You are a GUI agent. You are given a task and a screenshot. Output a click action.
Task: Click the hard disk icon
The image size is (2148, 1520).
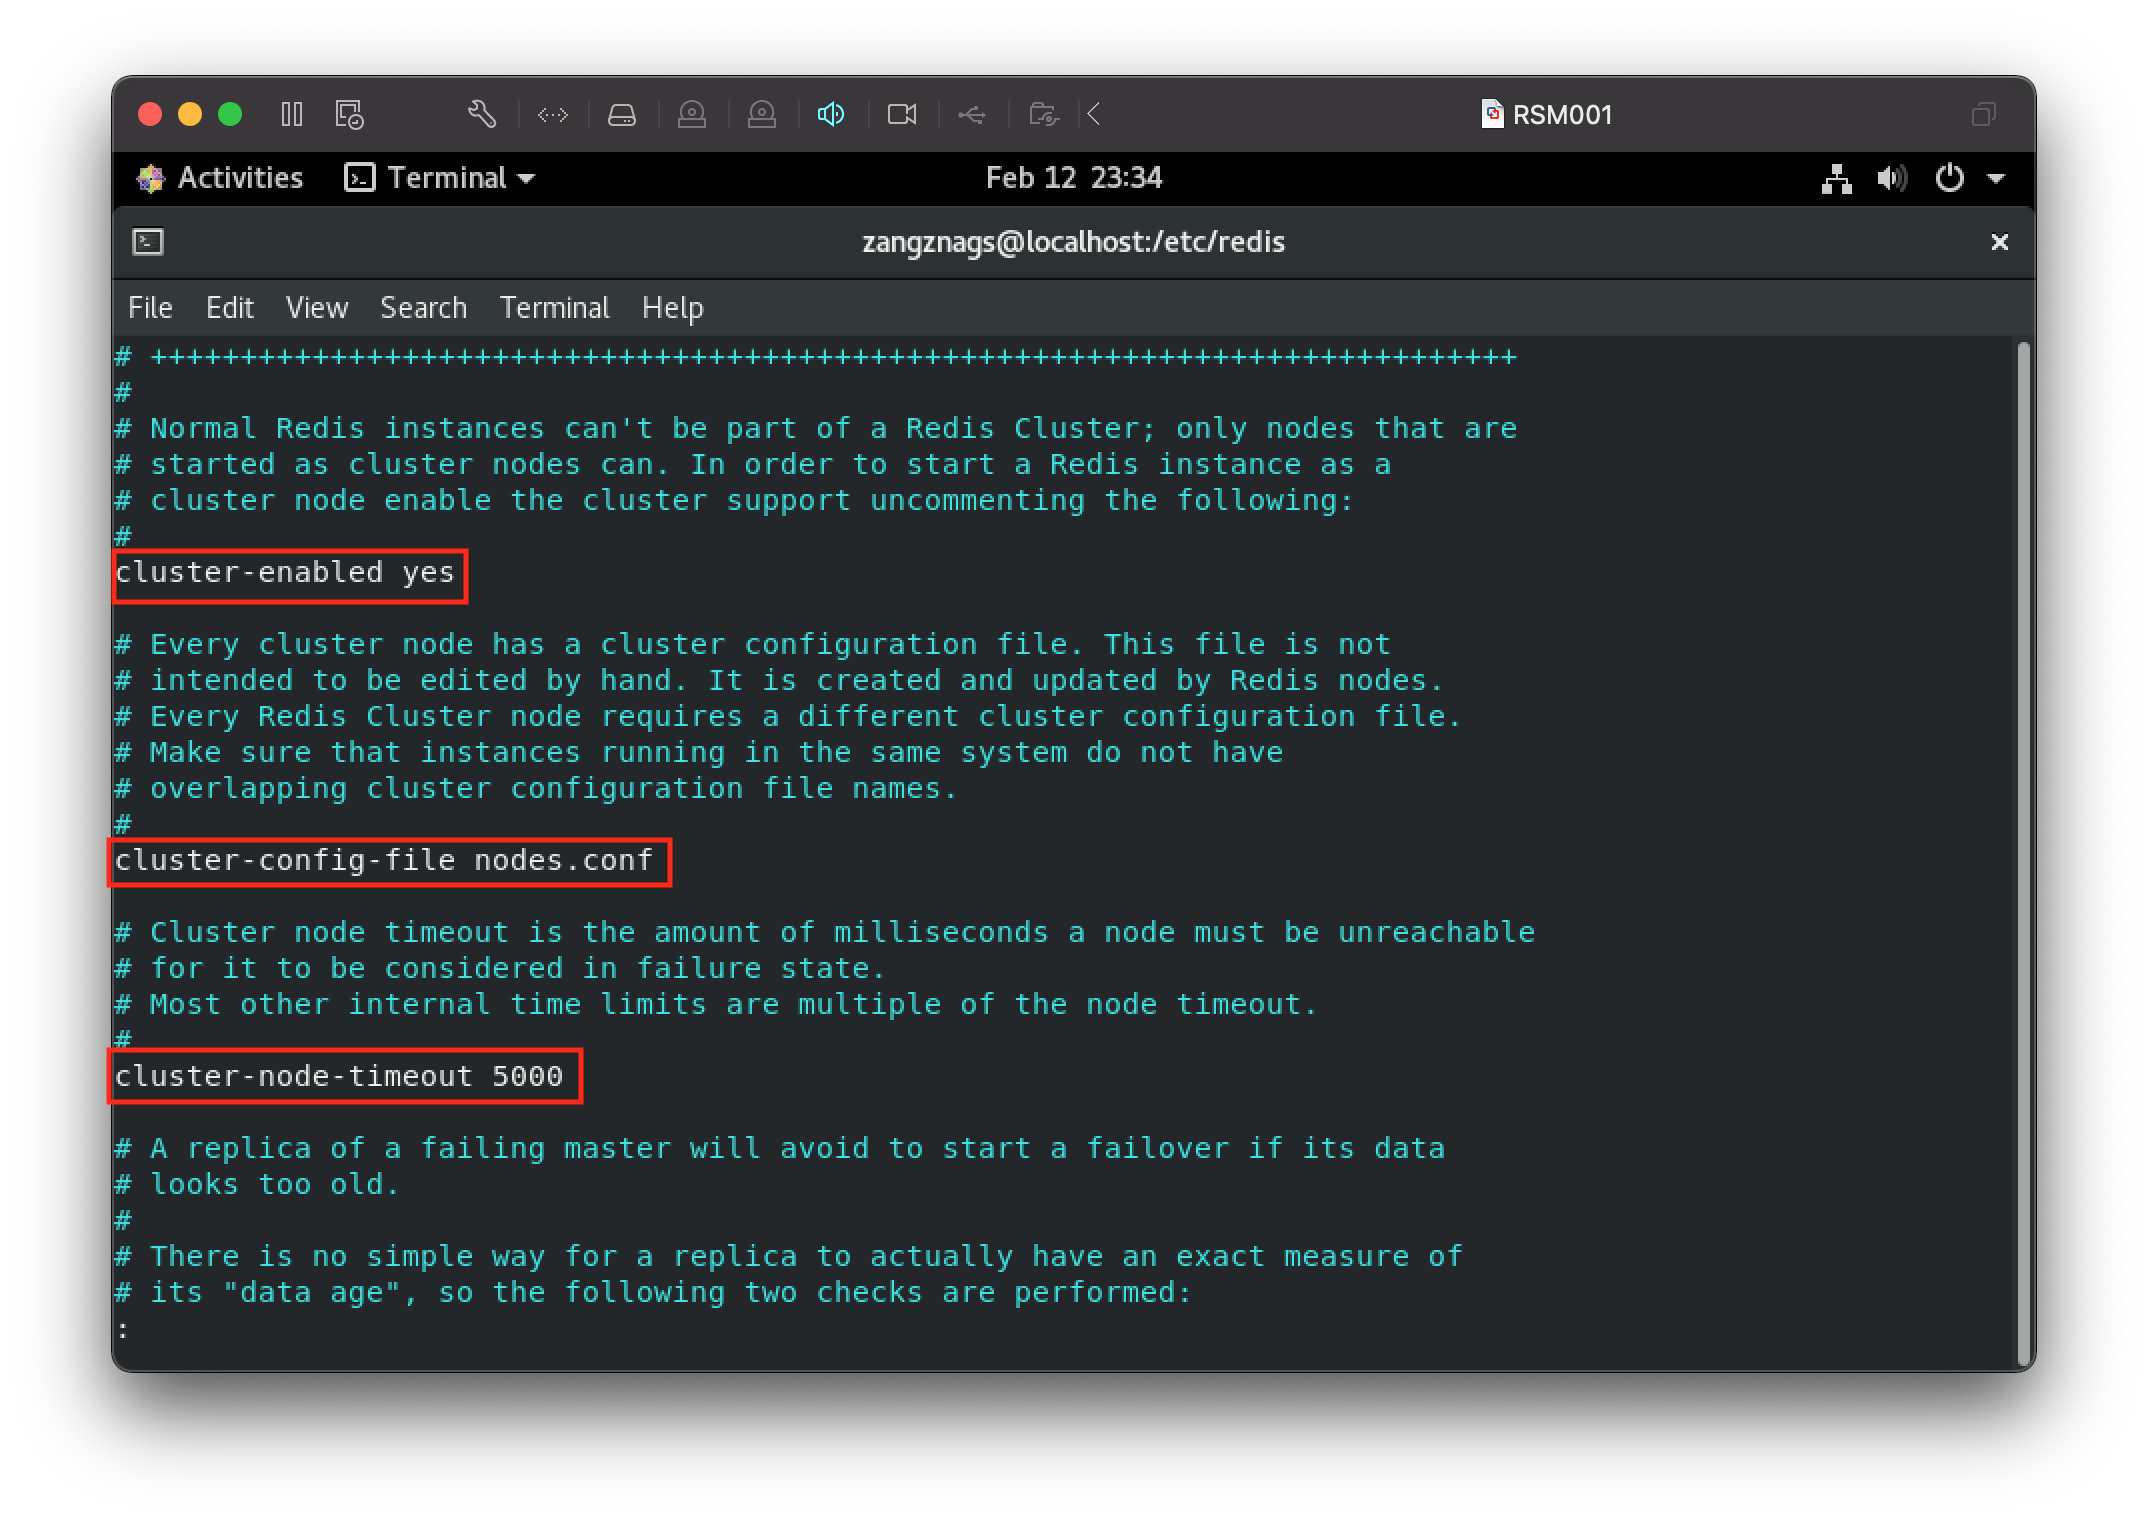click(x=622, y=115)
